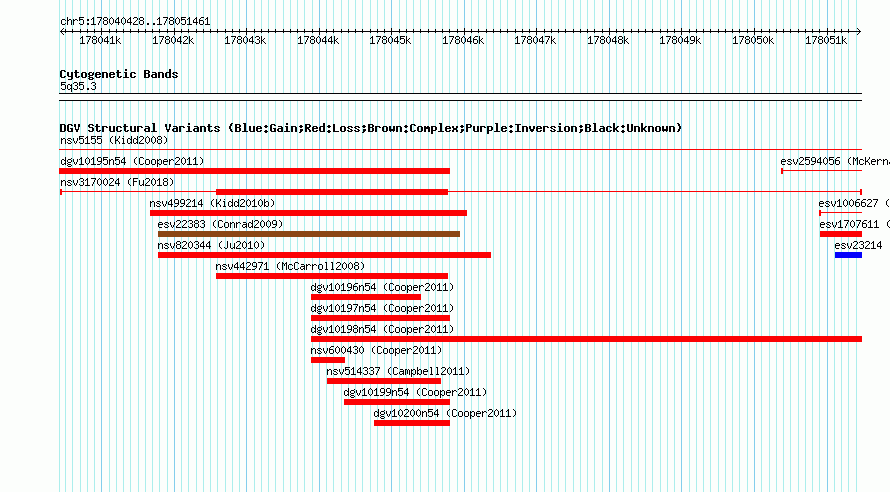Click the long dgv10198n54 red bar

pos(586,339)
